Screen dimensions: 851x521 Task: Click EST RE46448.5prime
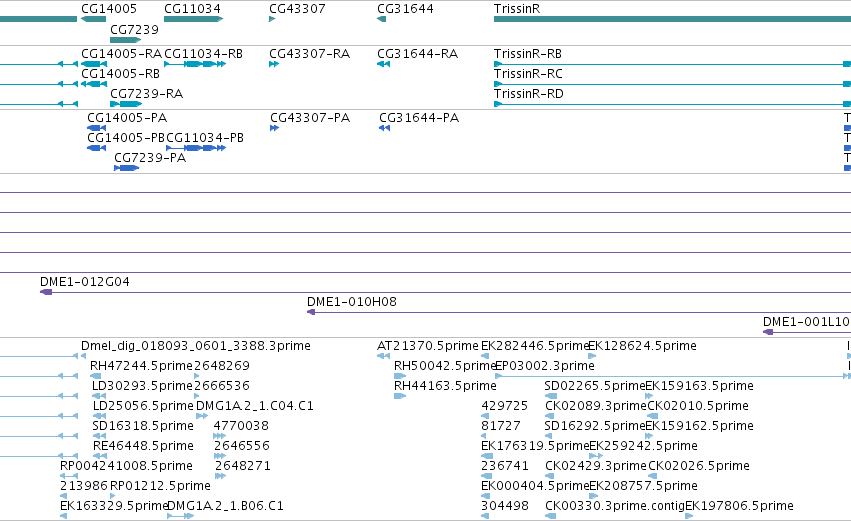coord(143,446)
